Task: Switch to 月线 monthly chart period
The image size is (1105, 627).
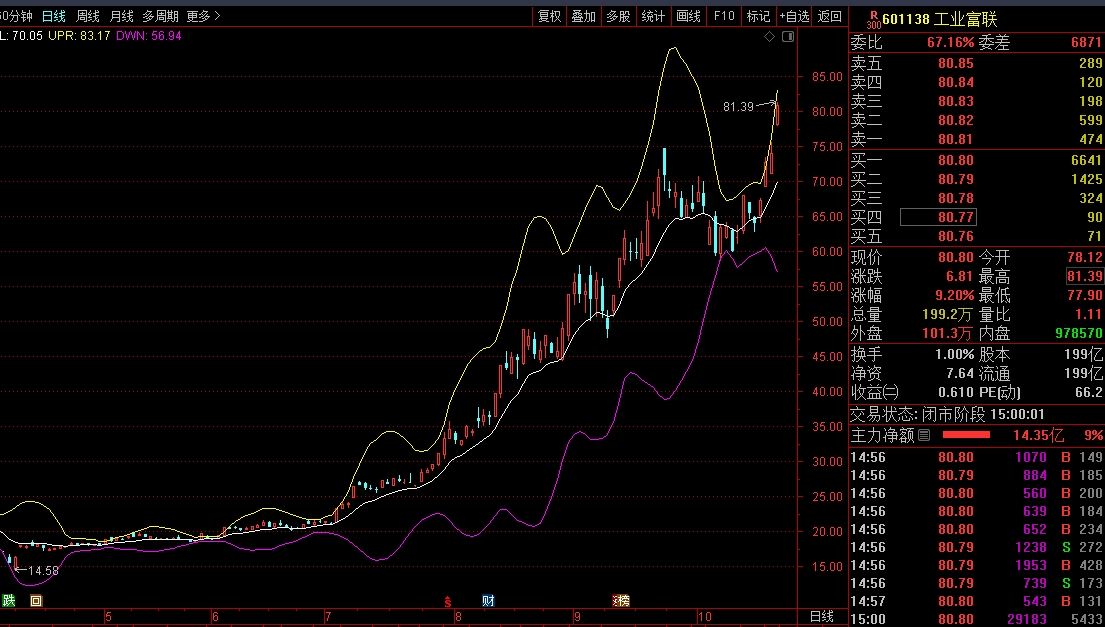Action: point(121,15)
